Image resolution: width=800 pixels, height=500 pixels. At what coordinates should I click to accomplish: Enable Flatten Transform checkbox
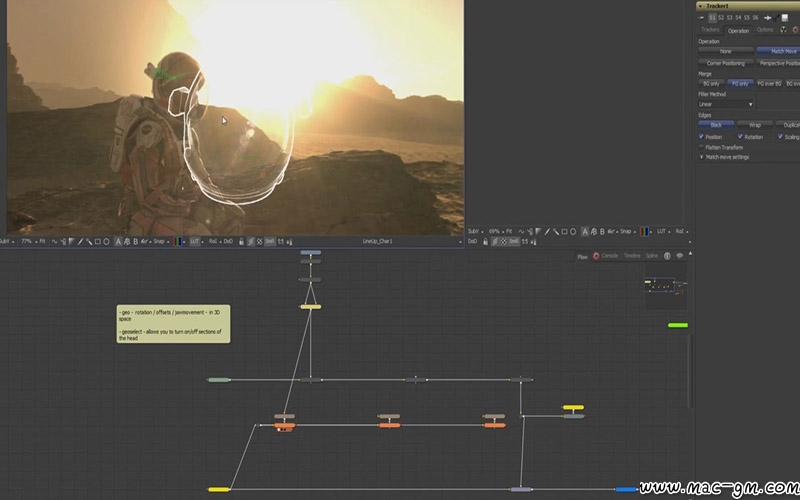[x=702, y=147]
